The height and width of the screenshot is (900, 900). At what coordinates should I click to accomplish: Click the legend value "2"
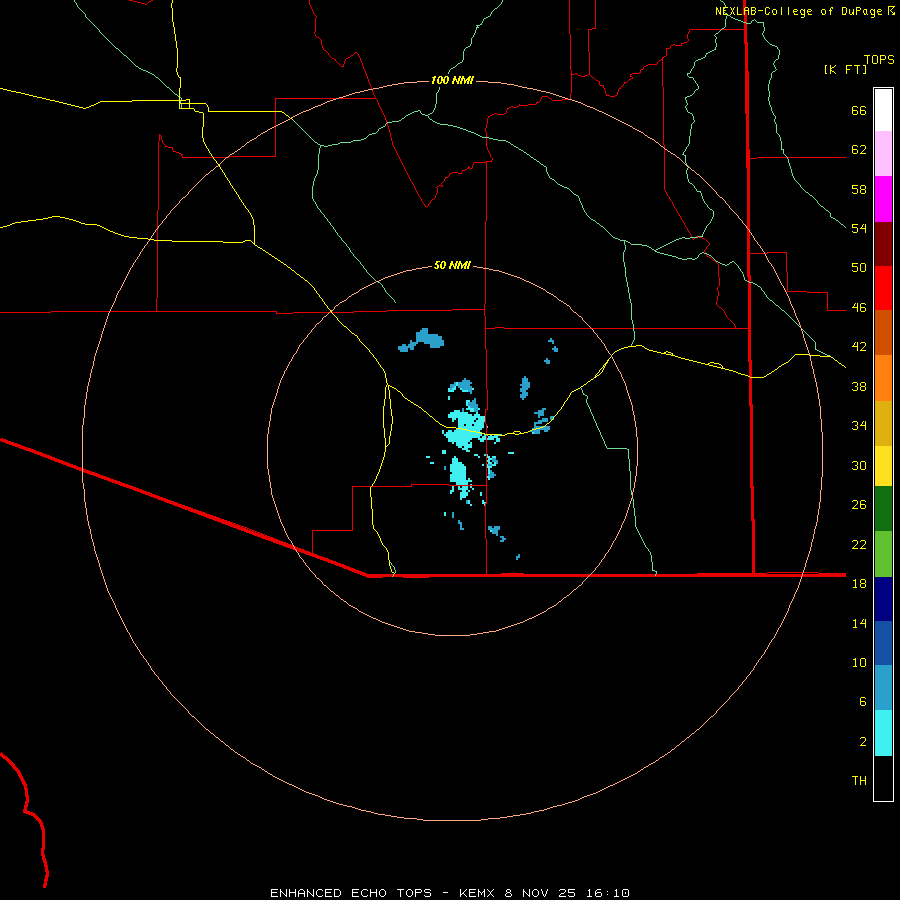[x=862, y=741]
